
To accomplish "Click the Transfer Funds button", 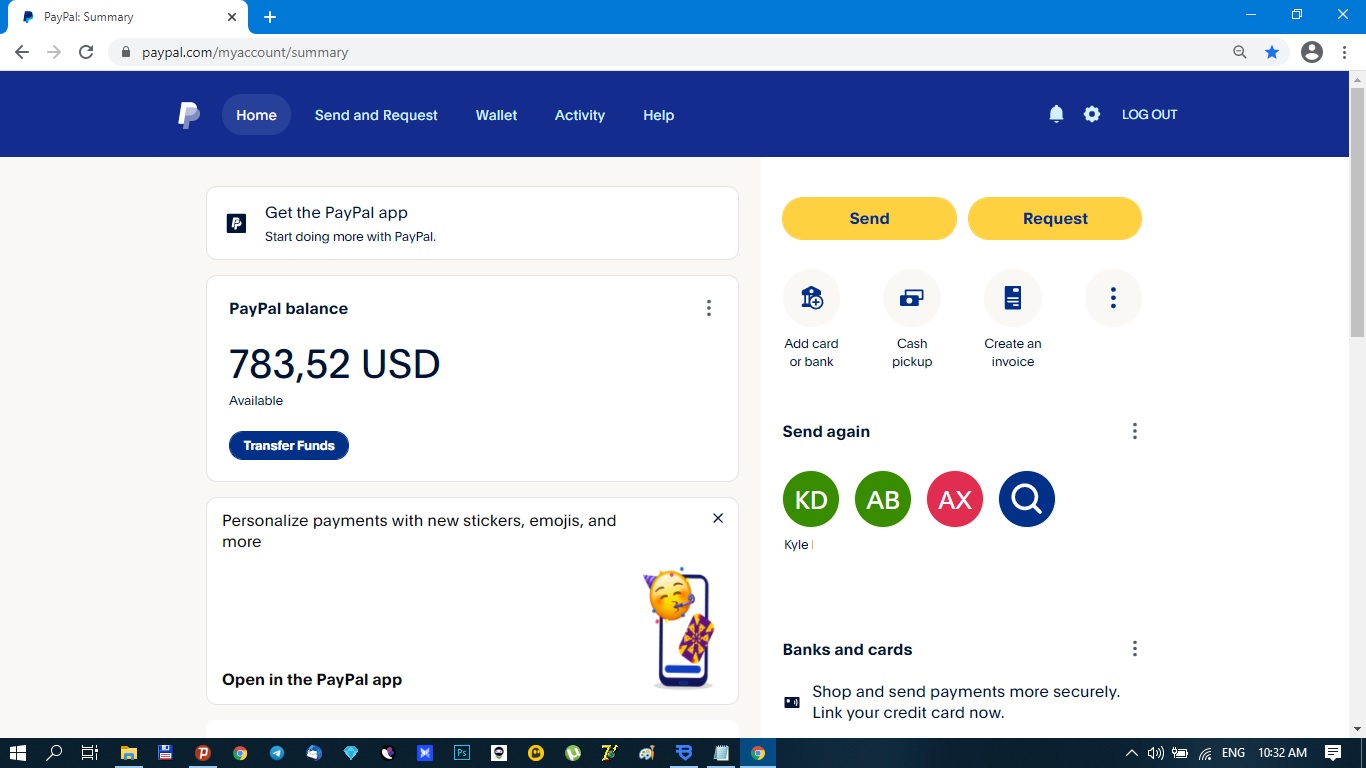I will [289, 445].
